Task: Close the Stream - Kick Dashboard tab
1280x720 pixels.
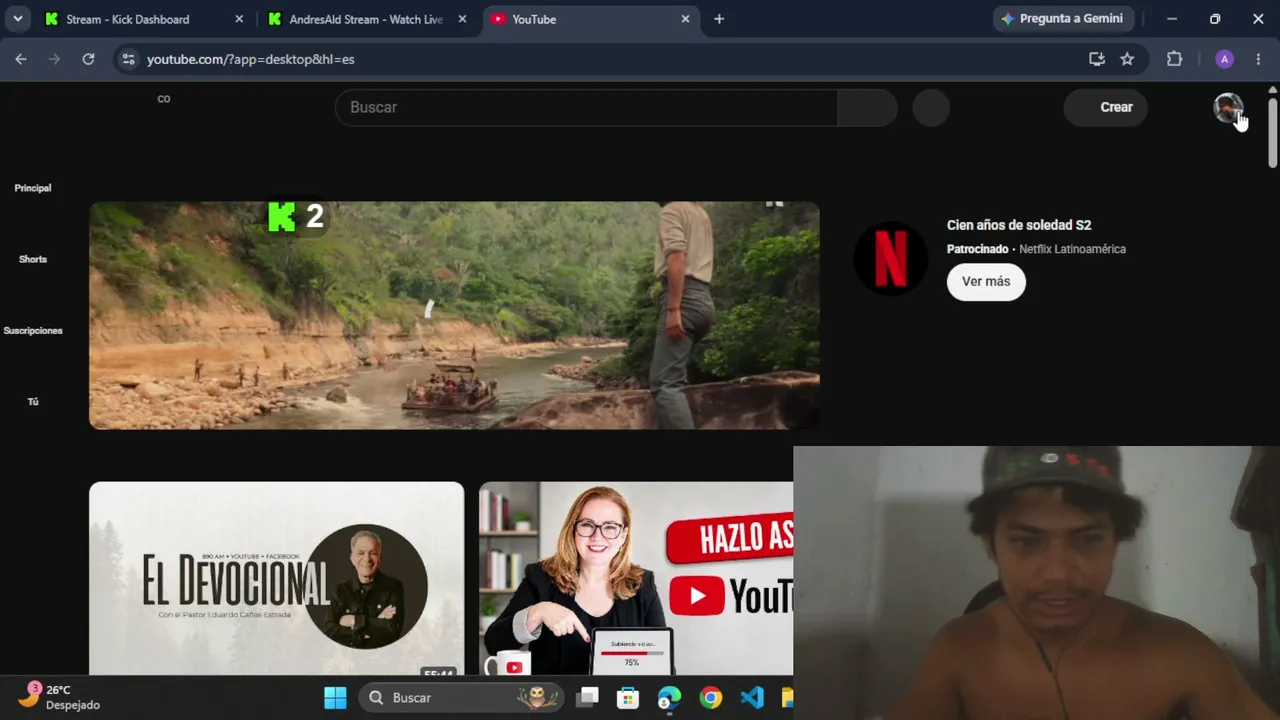Action: click(x=239, y=19)
